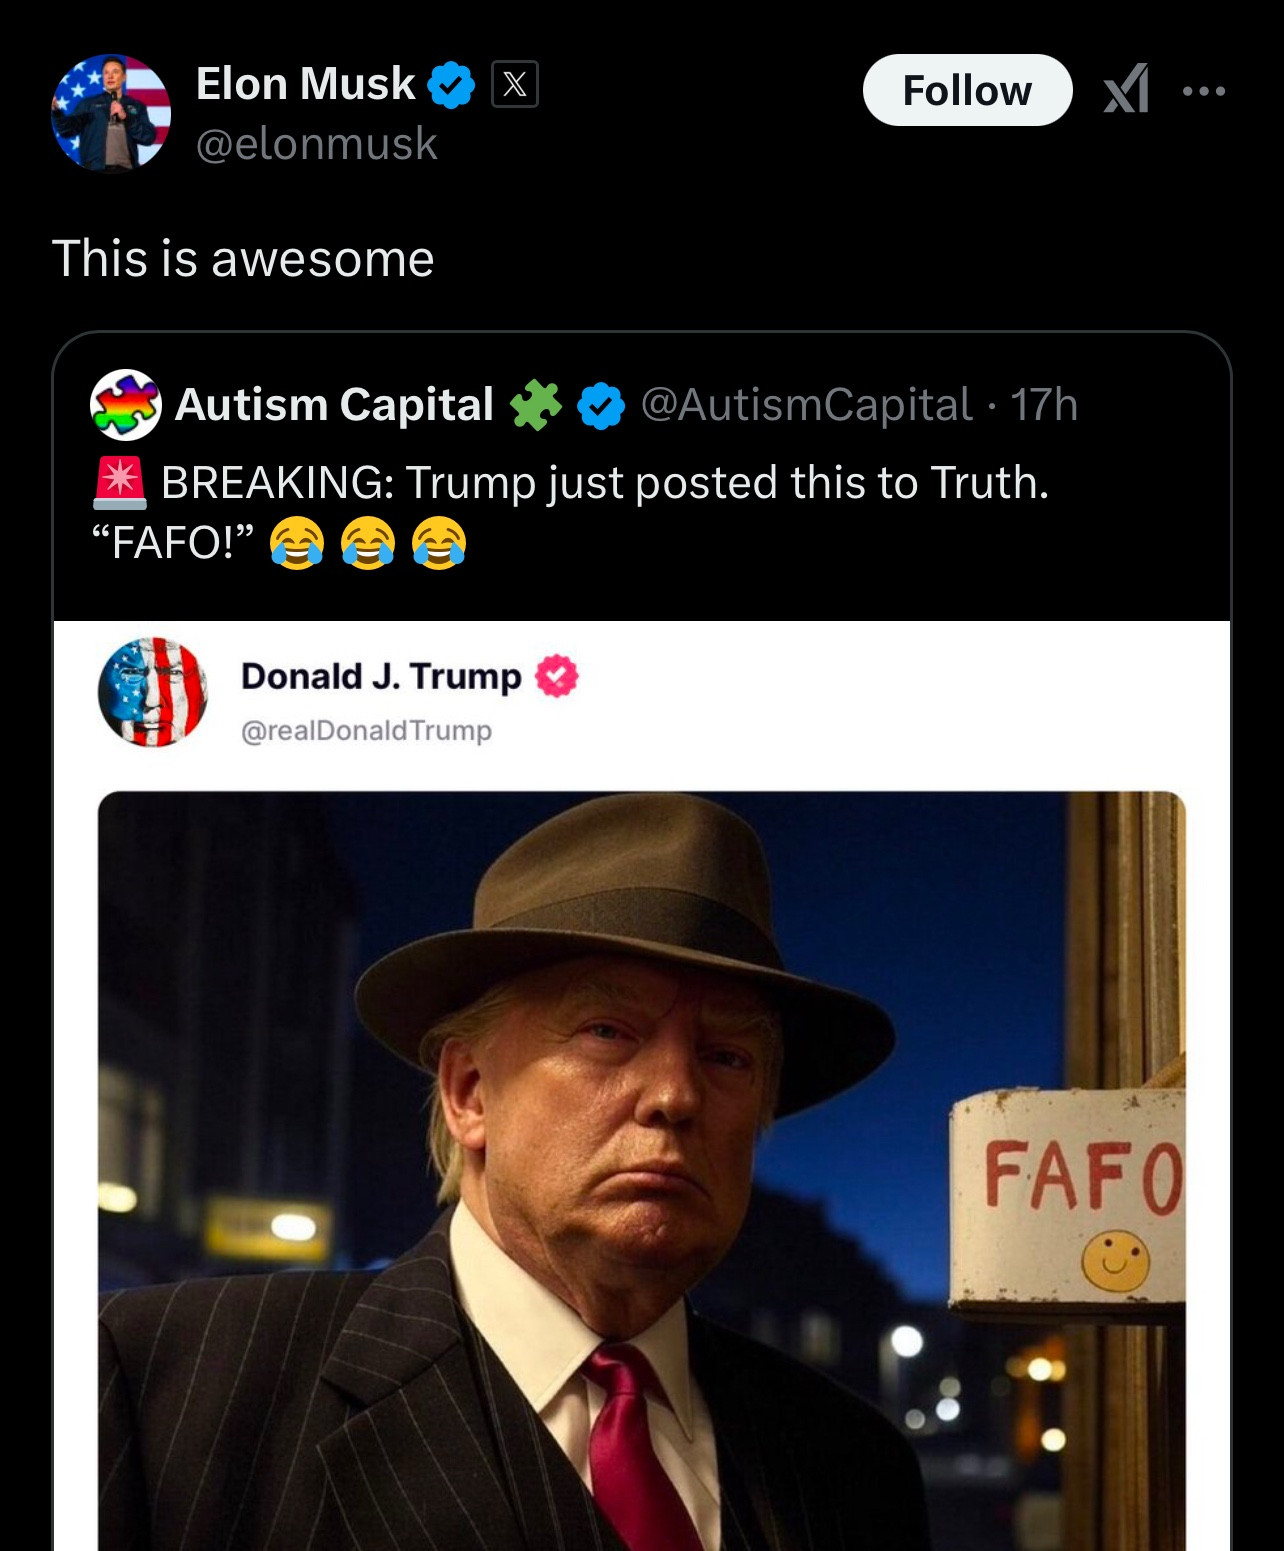Open the three-dot more options menu
Image resolution: width=1284 pixels, height=1551 pixels.
click(1203, 91)
